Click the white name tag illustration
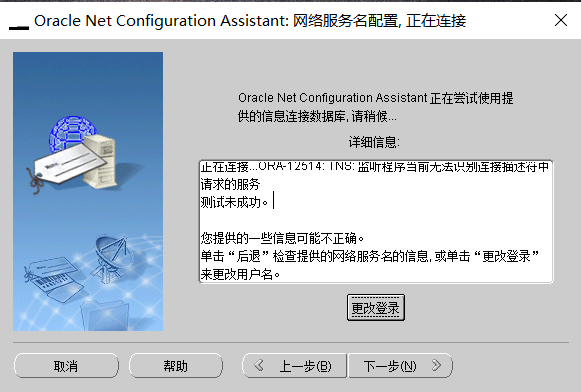This screenshot has height=392, width=581. pos(70,163)
